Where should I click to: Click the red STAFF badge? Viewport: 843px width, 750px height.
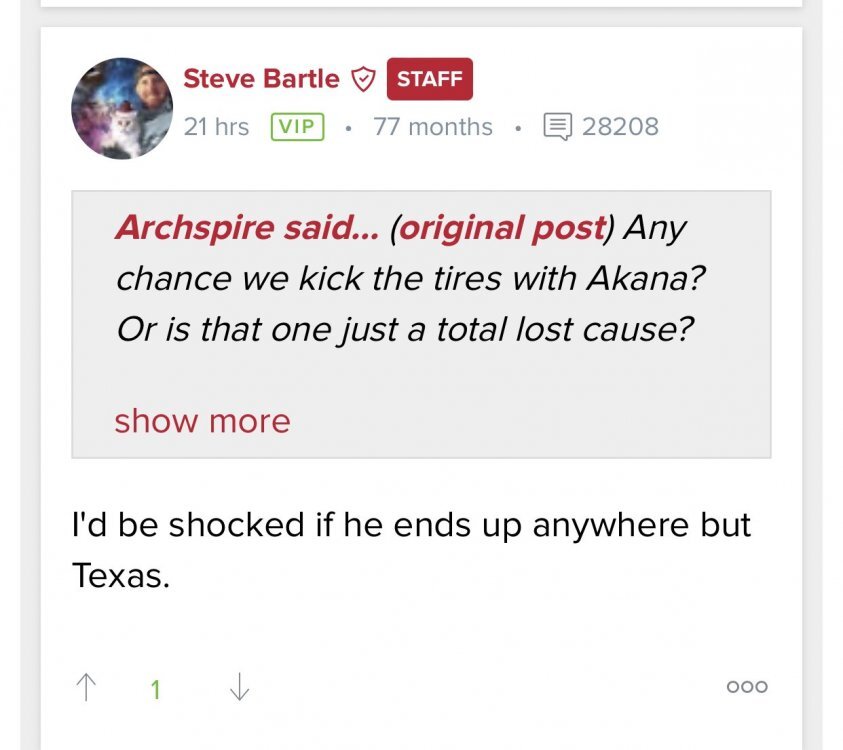(429, 79)
